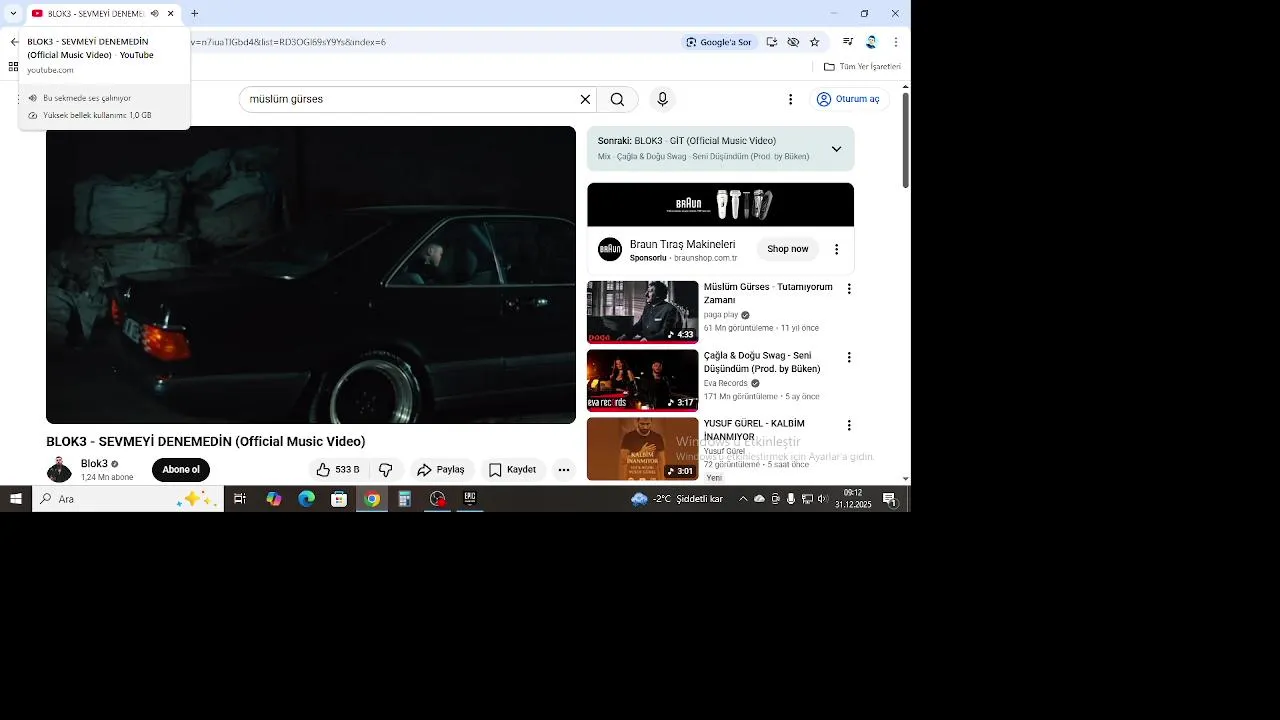Click the browser back arrow

pyautogui.click(x=14, y=42)
